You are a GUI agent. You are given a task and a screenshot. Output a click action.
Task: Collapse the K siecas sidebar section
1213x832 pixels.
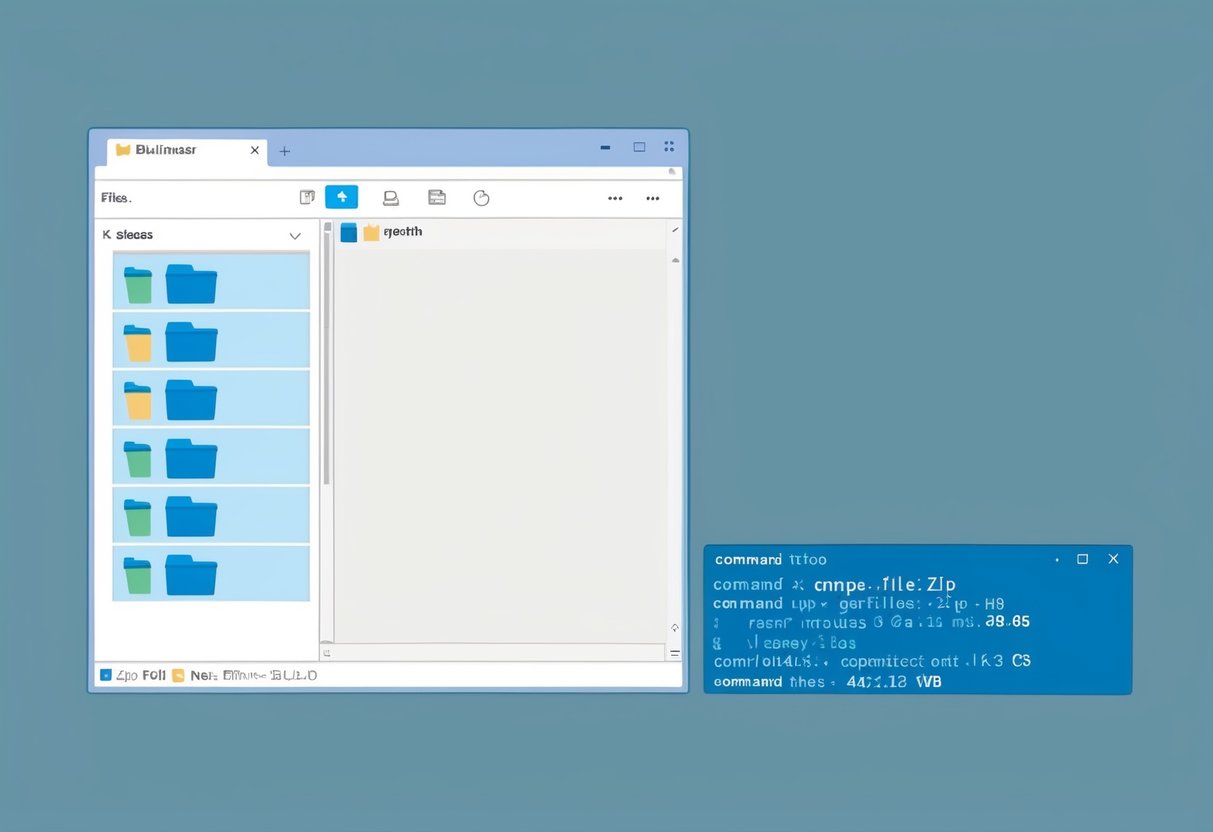click(295, 235)
